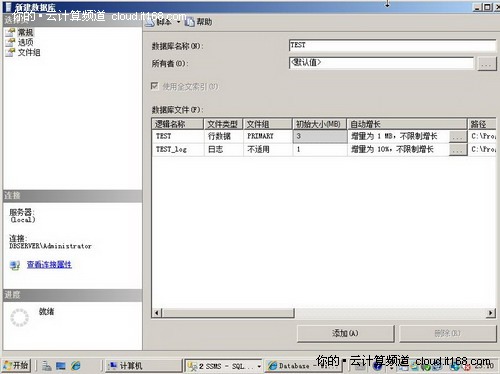Open the 开始 Start menu
This screenshot has width=500, height=374.
tap(16, 365)
